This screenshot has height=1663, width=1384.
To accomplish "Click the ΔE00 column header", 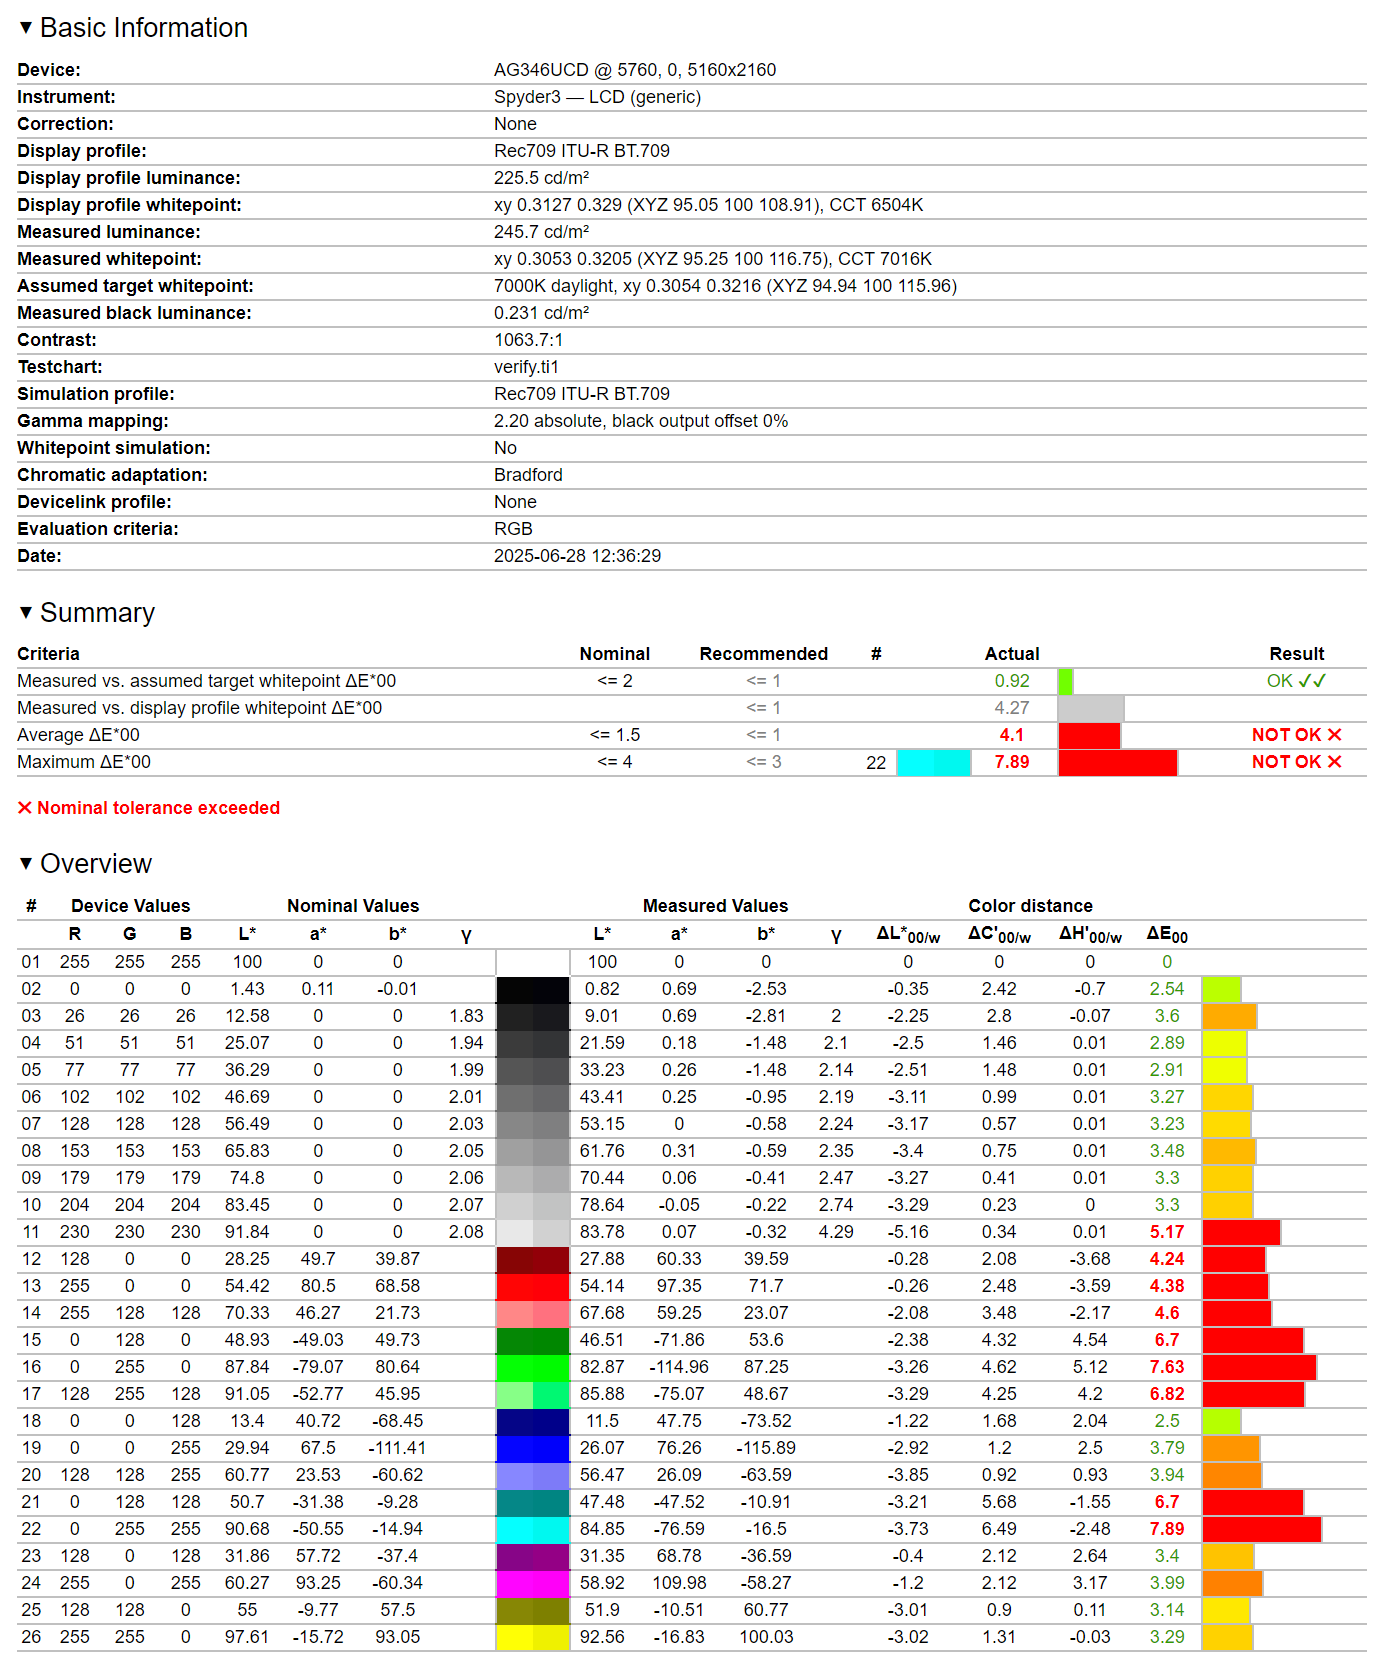I will 1167,934.
